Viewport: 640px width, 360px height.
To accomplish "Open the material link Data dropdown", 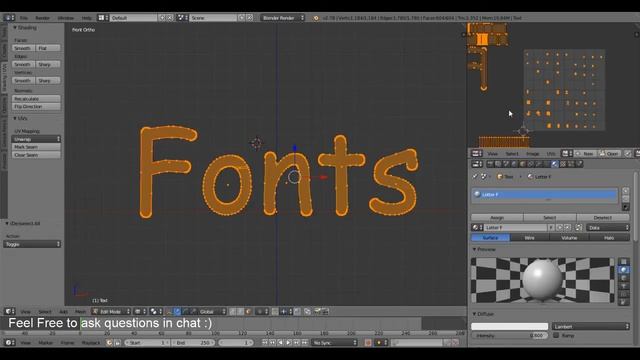I will point(608,227).
